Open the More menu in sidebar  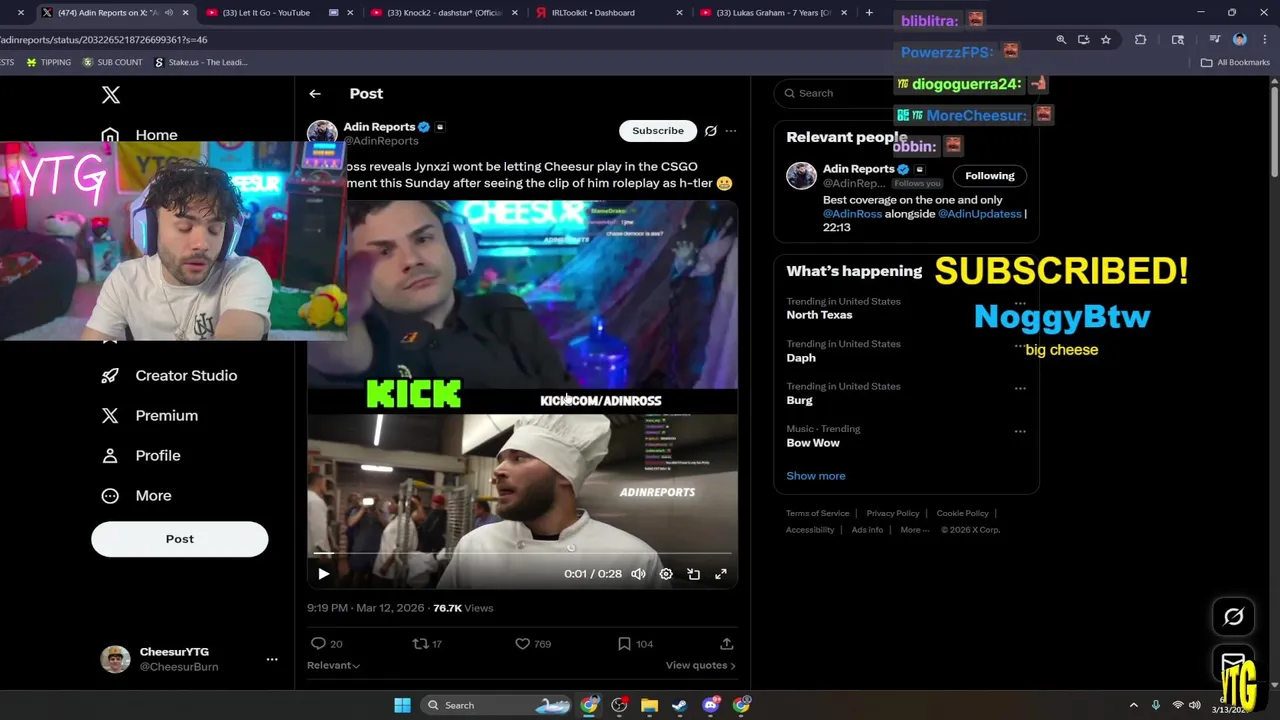click(x=136, y=495)
